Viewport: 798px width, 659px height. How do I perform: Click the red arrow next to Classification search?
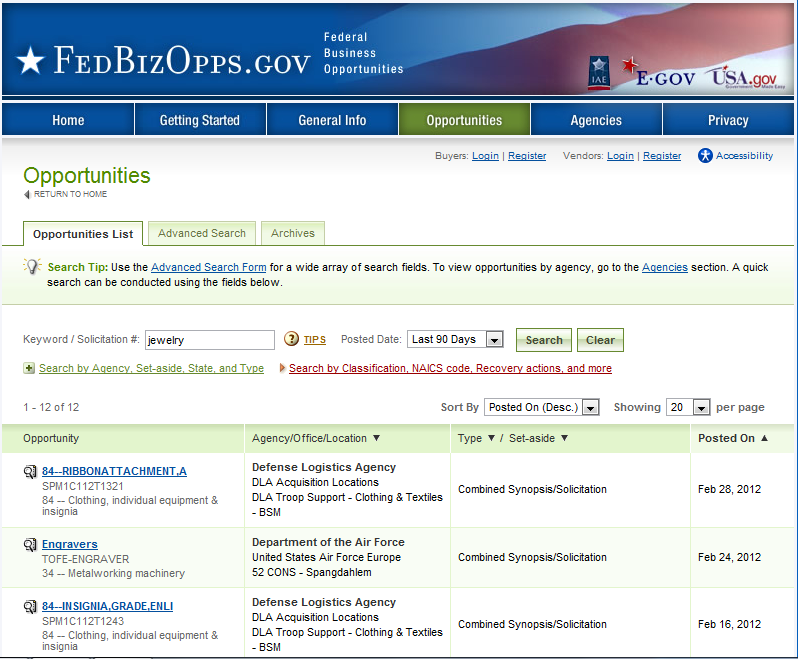point(282,367)
